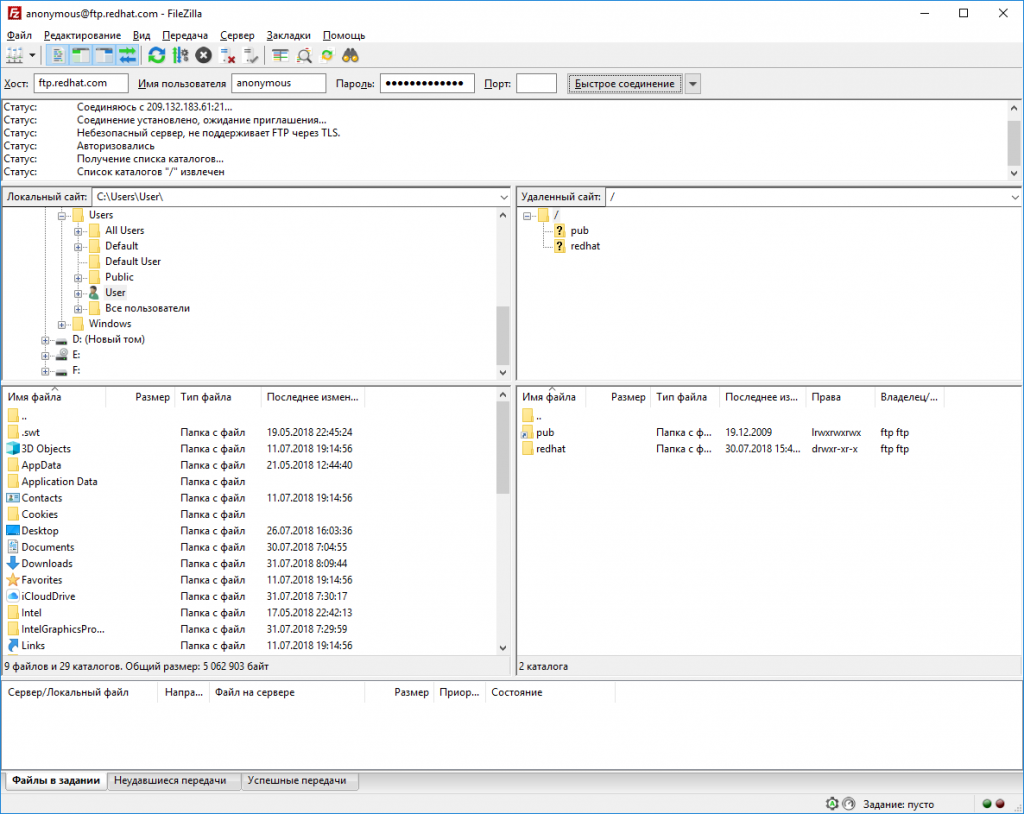The image size is (1024, 814).
Task: Open the Site Manager icon
Action: [14, 55]
